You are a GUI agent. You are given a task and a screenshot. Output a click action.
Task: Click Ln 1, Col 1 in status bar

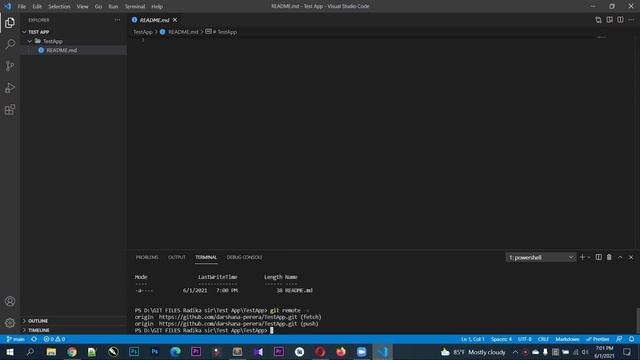point(473,339)
